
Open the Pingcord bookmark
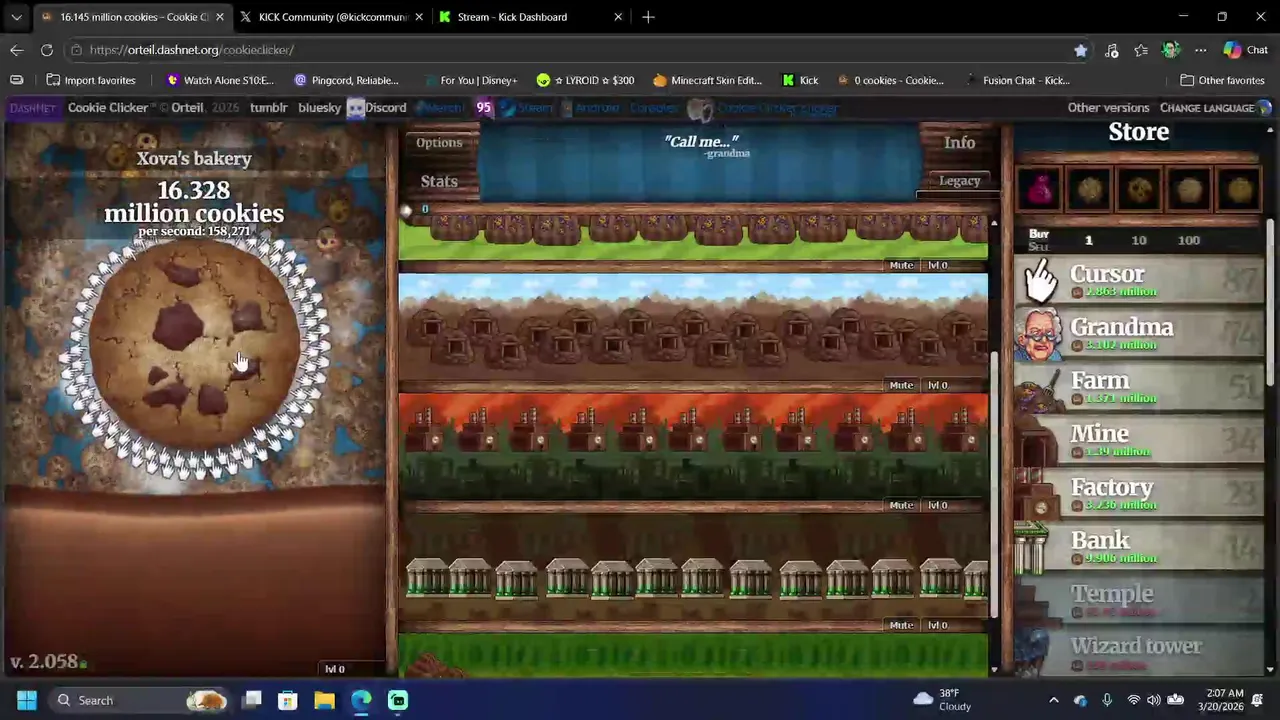tap(346, 80)
